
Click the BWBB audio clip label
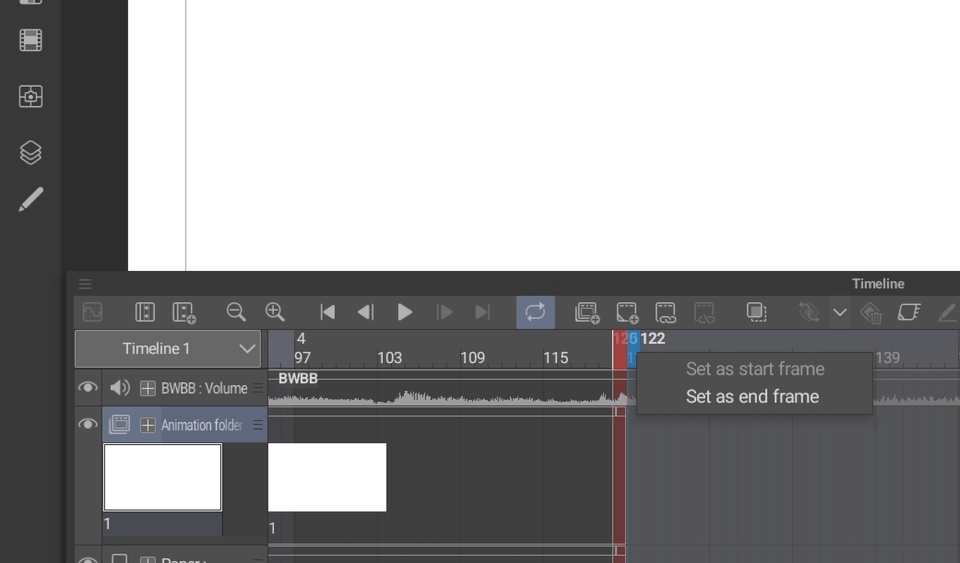[x=298, y=378]
